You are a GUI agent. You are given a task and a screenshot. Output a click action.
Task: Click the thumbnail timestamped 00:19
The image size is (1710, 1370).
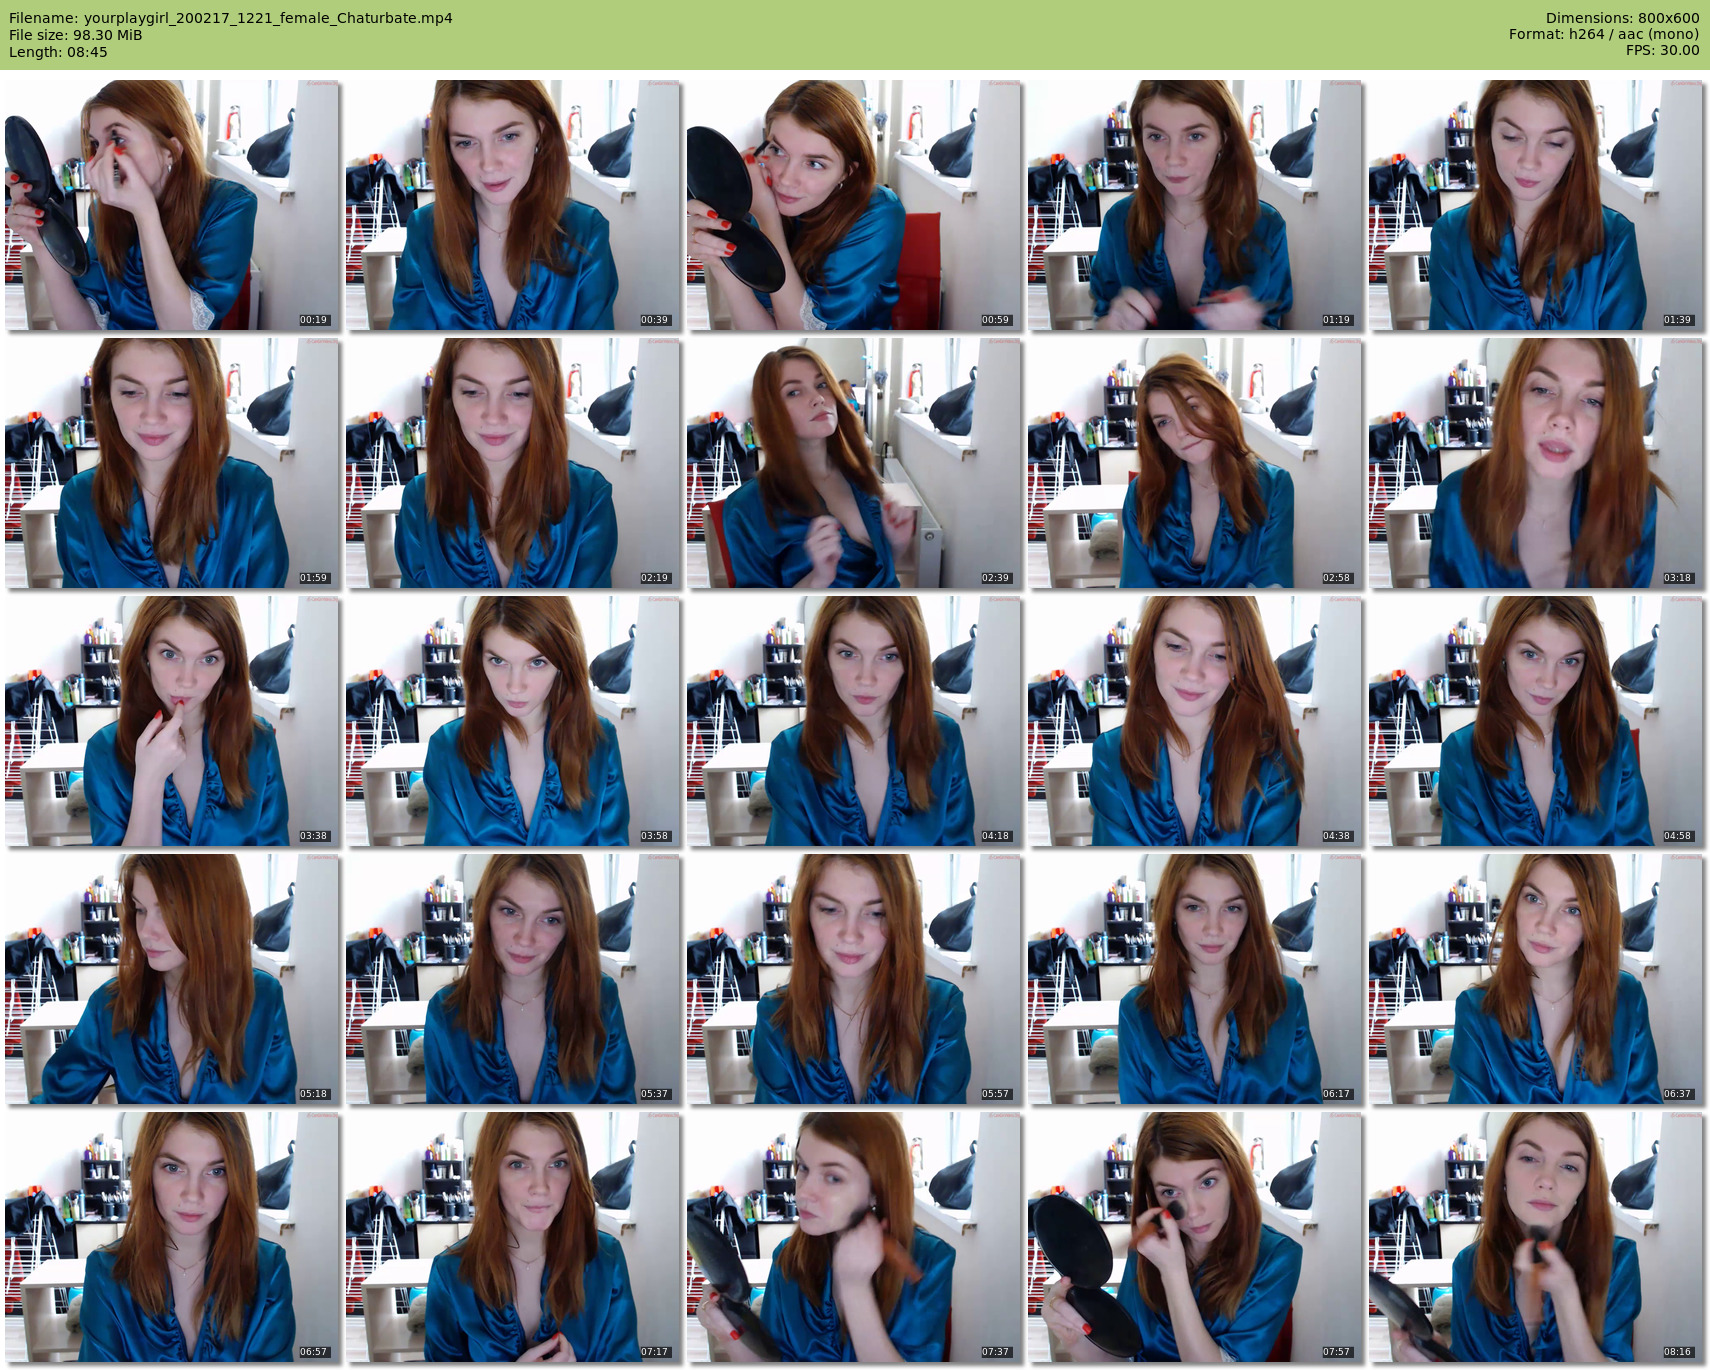click(x=172, y=205)
